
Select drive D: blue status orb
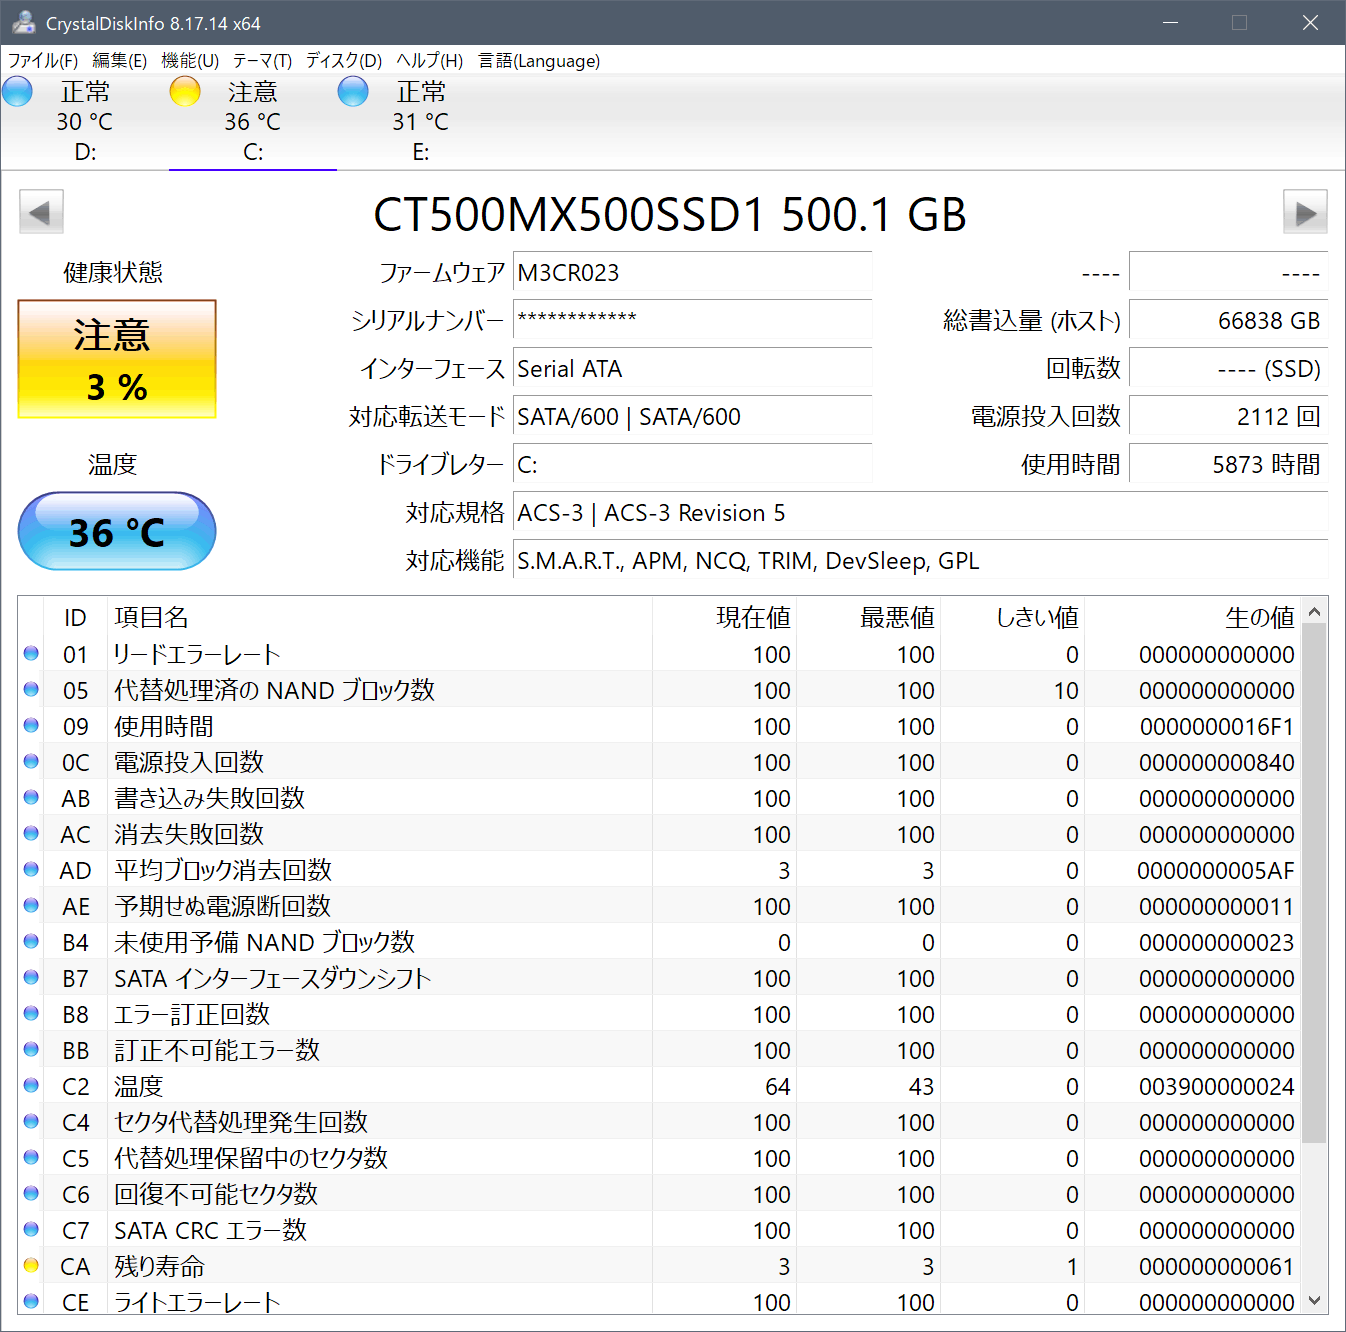click(x=17, y=92)
